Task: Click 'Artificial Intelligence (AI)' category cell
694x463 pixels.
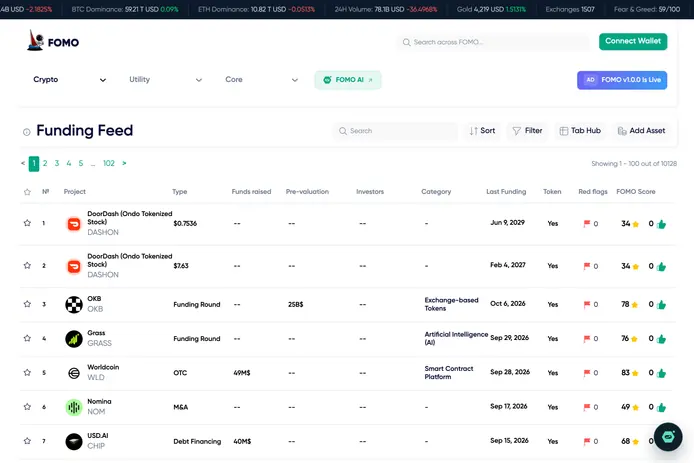Action: click(x=456, y=338)
